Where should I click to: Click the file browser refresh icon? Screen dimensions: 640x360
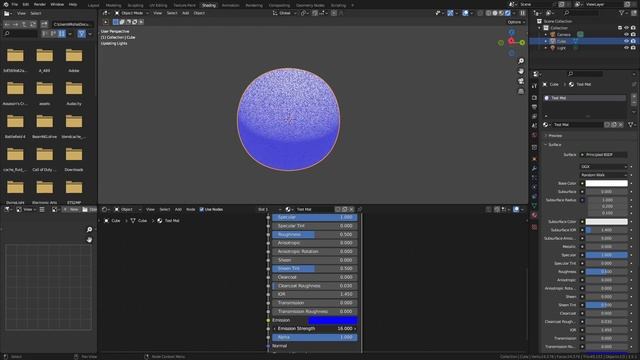(33, 24)
